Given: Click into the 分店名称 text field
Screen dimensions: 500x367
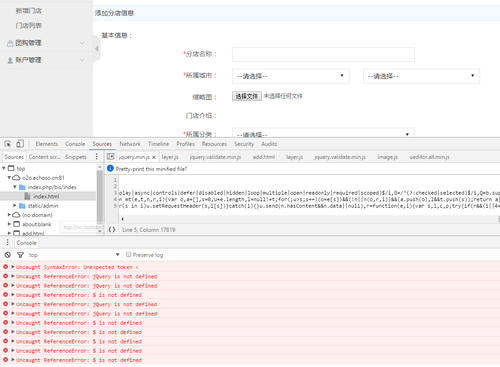Looking at the screenshot, I should 323,54.
